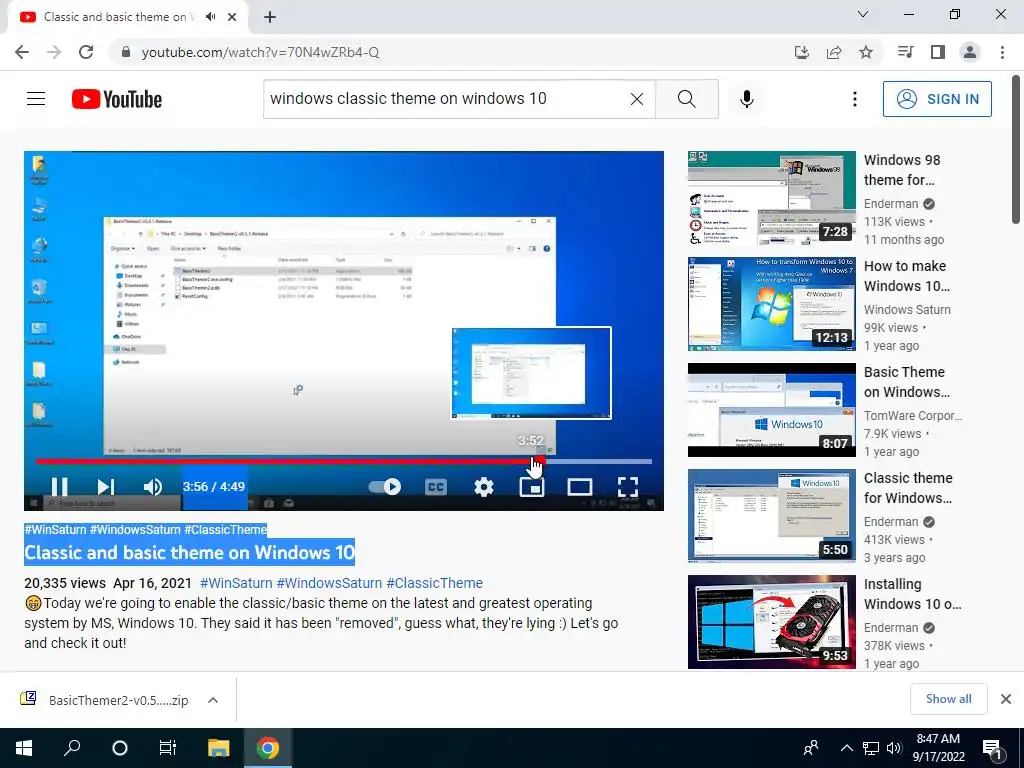Viewport: 1024px width, 768px height.
Task: Mute the tab audio icon
Action: 210,17
